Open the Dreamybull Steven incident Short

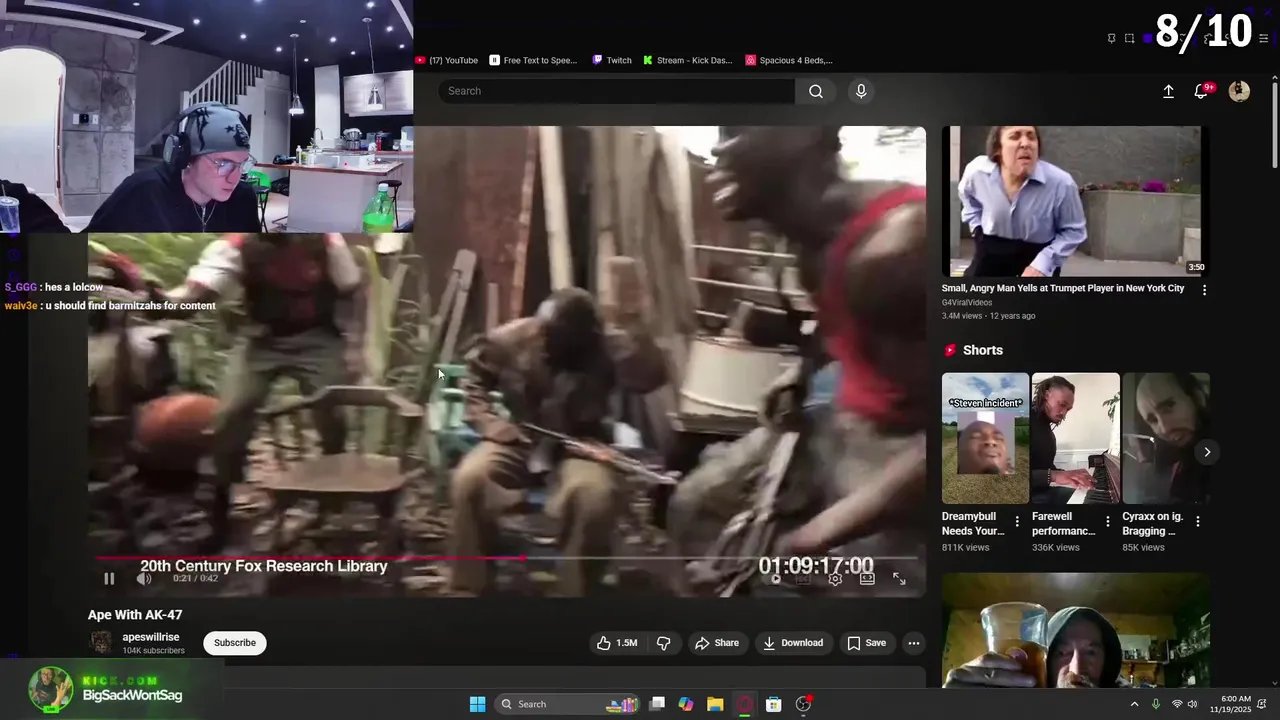[985, 438]
